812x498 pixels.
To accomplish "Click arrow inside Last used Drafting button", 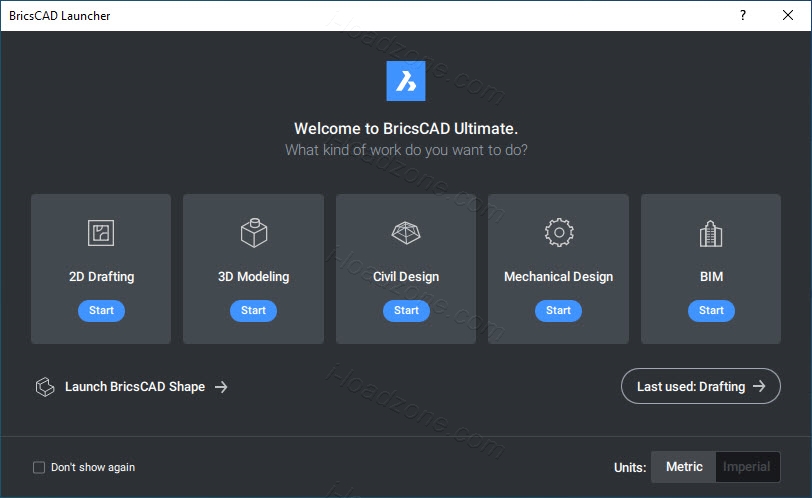I will click(759, 386).
